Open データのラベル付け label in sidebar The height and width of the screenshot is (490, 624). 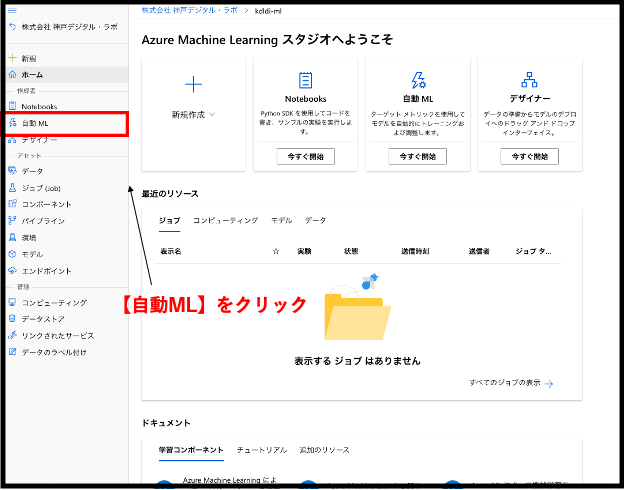pyautogui.click(x=54, y=352)
